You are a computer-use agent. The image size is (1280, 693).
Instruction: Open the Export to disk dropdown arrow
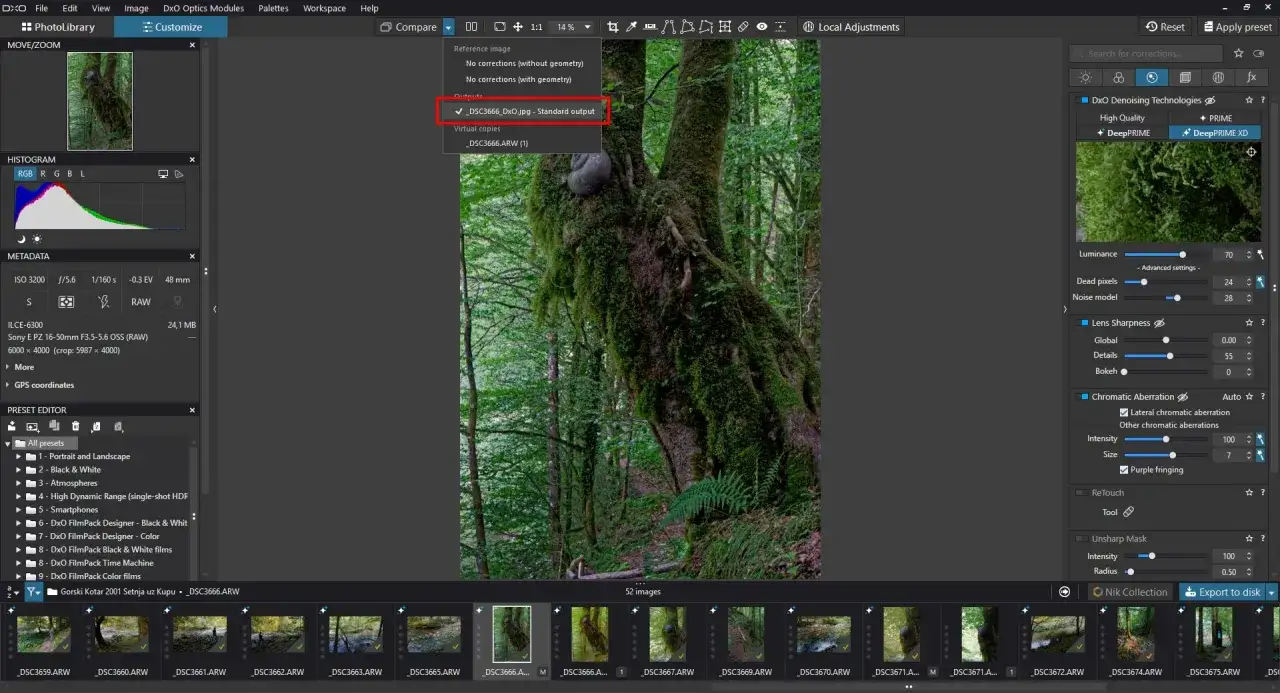pos(1272,592)
